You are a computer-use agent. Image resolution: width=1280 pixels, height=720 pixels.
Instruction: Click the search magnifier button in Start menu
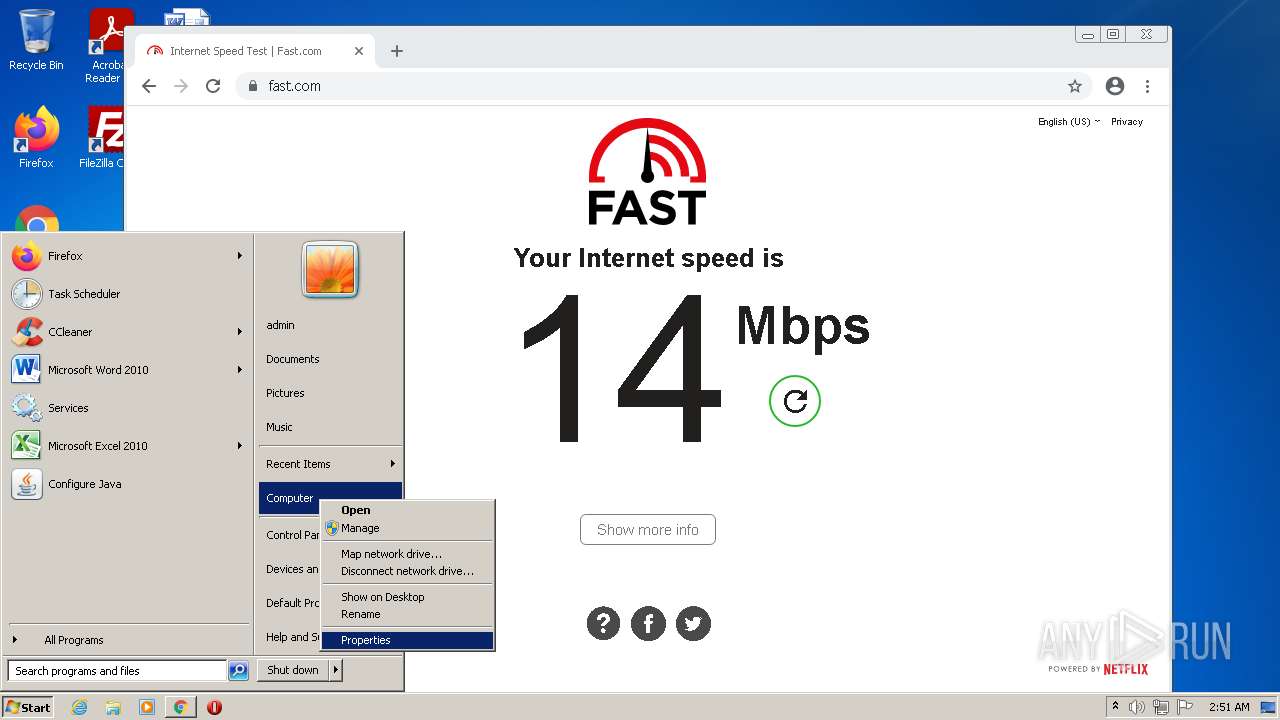(x=238, y=671)
